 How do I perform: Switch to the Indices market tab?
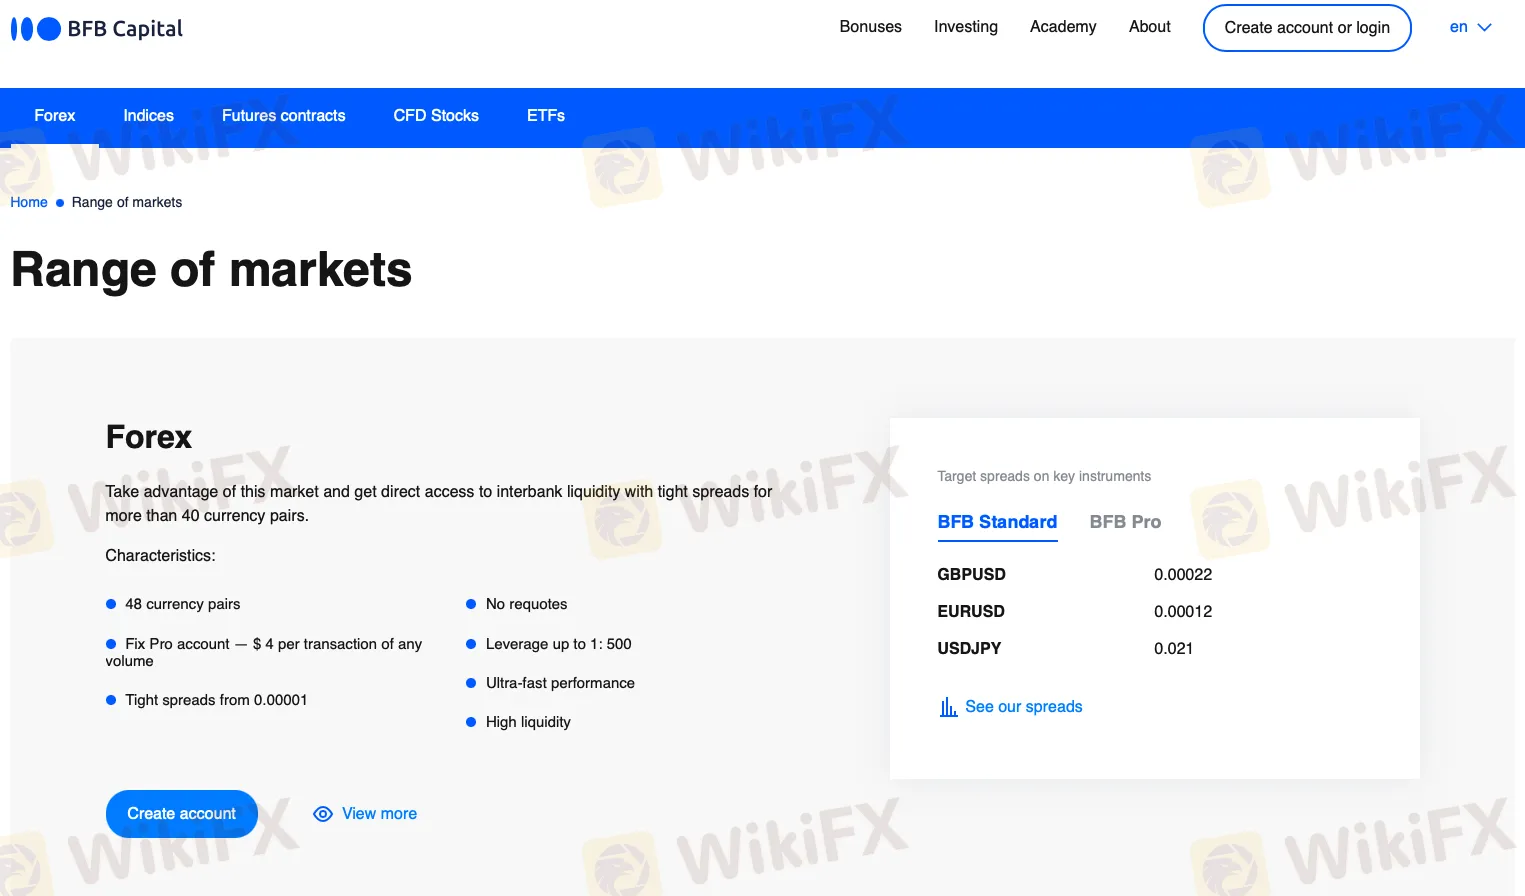(x=147, y=115)
